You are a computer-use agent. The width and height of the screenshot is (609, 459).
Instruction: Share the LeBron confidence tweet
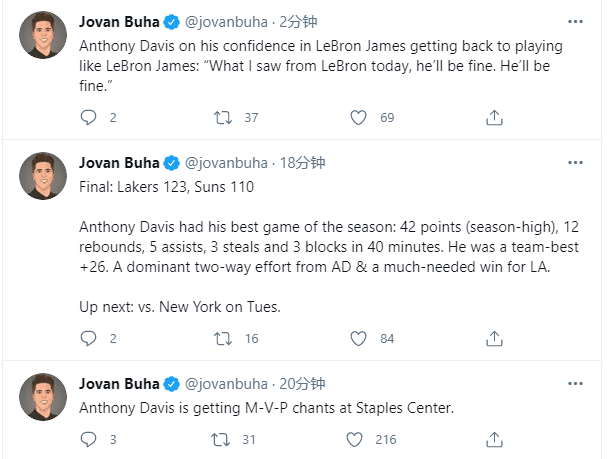pyautogui.click(x=494, y=118)
